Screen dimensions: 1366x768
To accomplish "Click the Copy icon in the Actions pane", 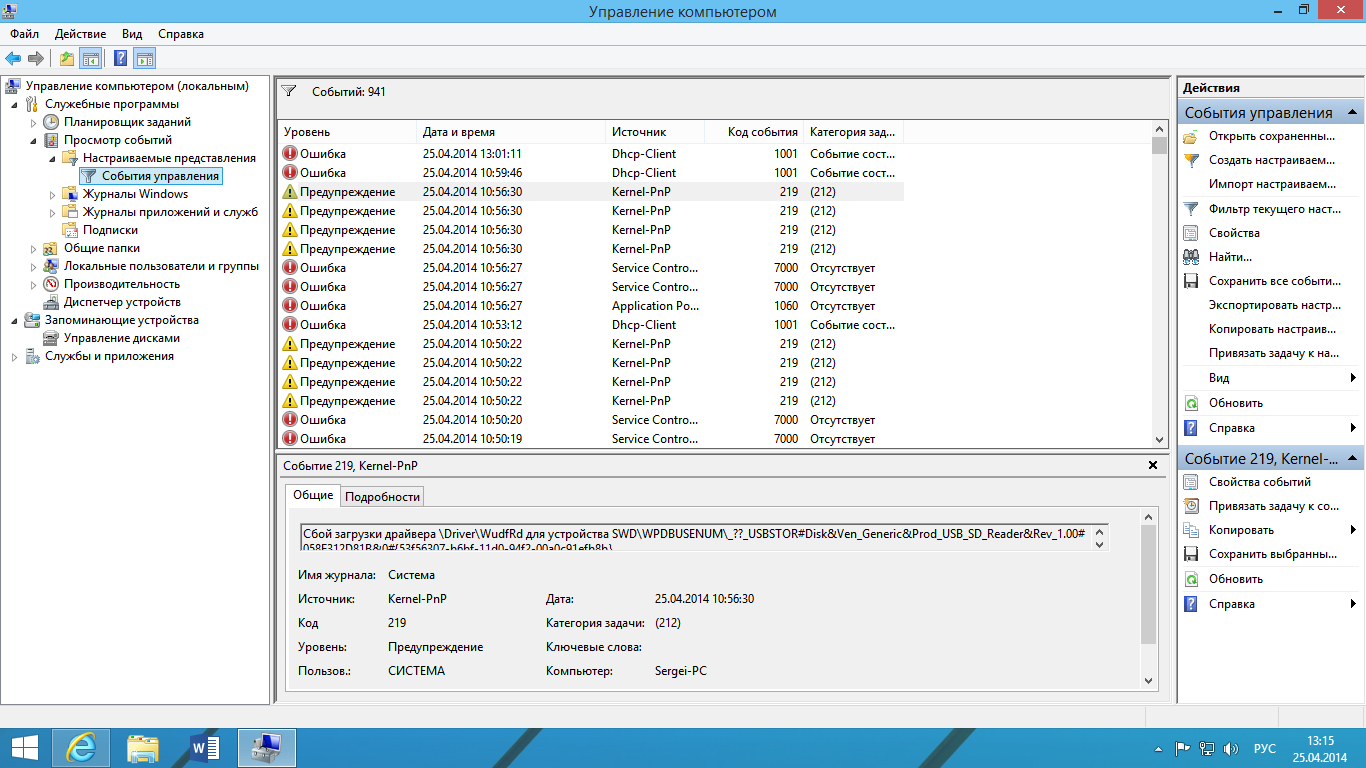I will [x=1191, y=530].
